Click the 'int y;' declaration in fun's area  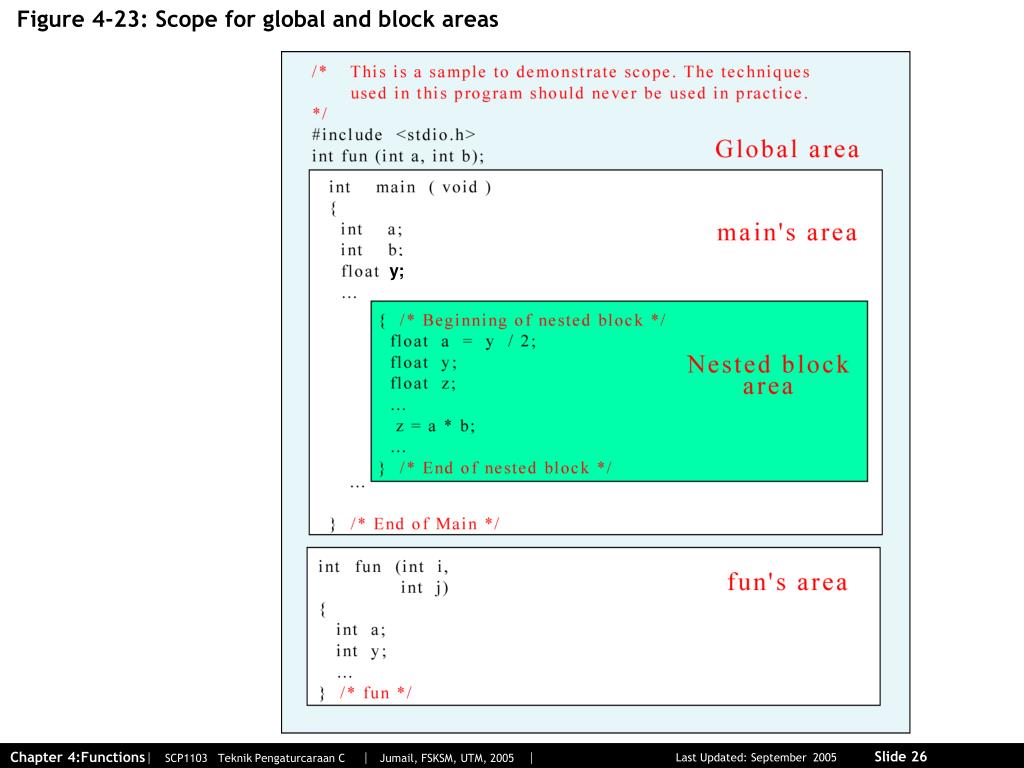pos(361,651)
